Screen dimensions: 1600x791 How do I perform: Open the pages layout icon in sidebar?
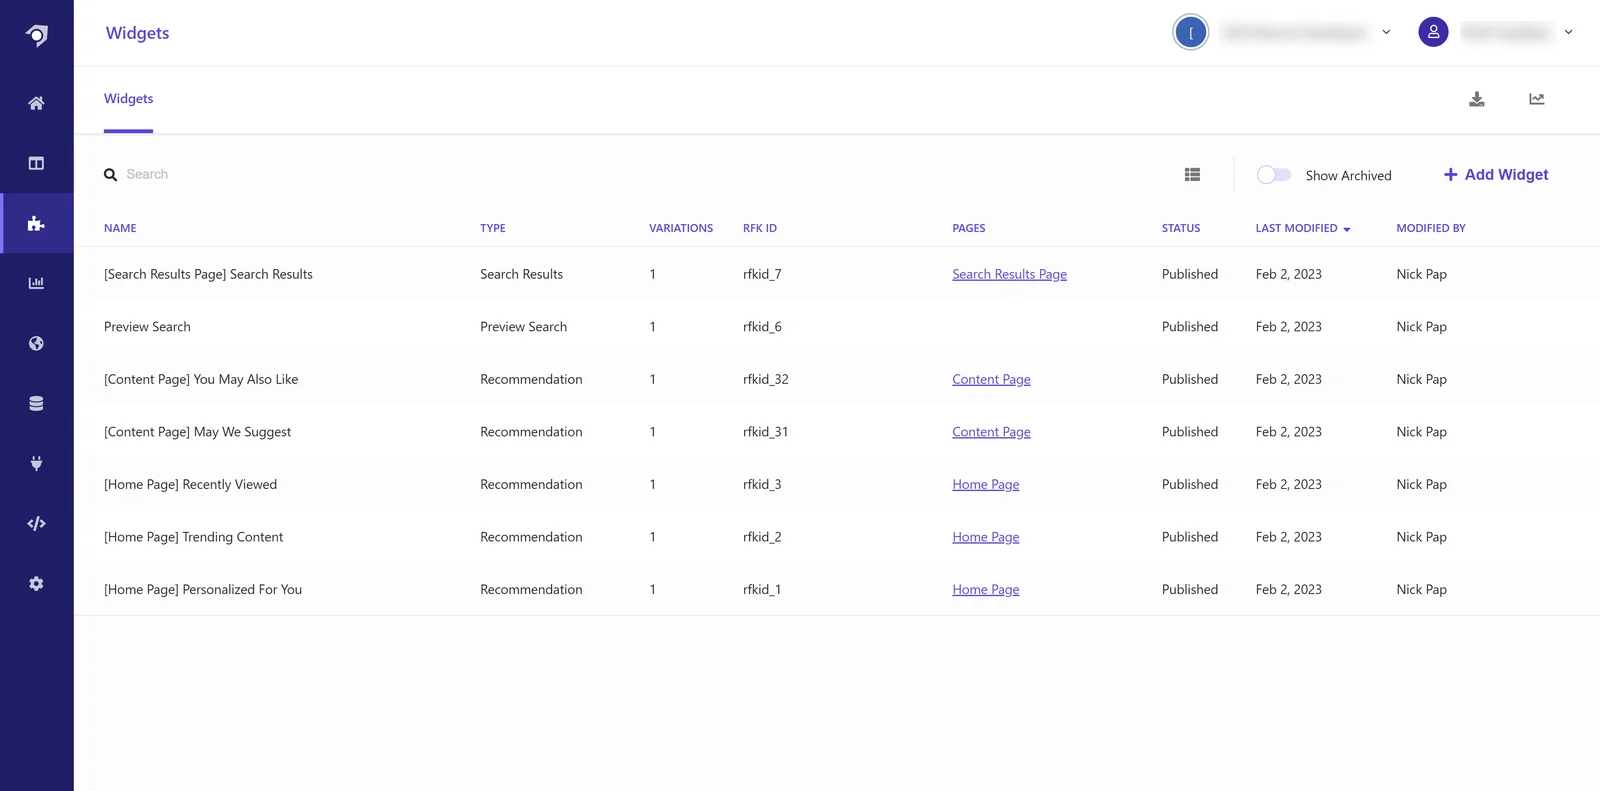pos(36,163)
